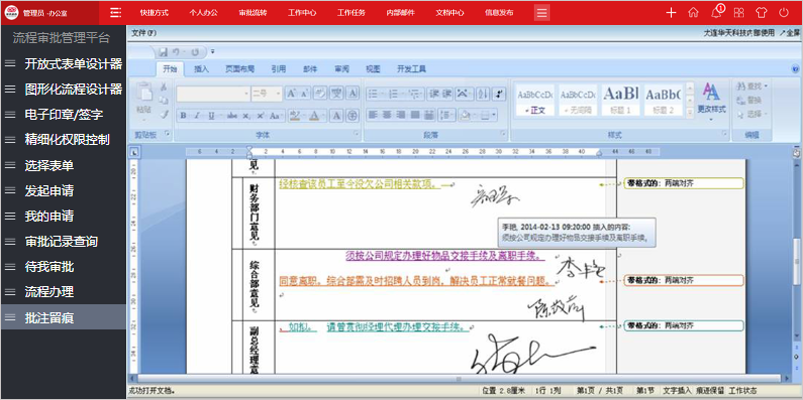Toggle Align Left paragraph alignment
The image size is (803, 400).
click(372, 115)
